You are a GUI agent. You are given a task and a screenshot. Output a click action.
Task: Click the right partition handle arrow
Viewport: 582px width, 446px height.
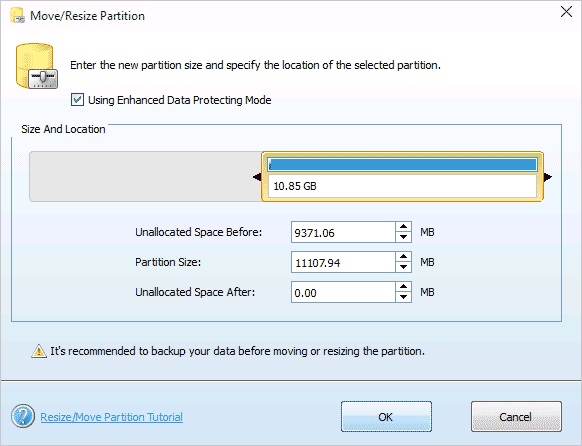[548, 177]
